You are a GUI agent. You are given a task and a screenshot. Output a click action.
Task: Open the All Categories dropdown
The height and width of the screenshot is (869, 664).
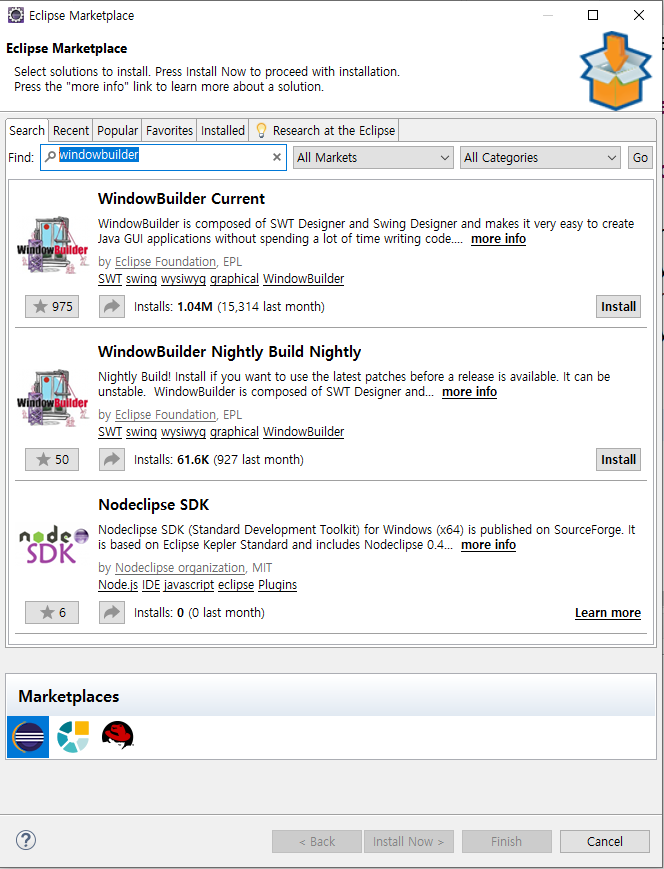coord(540,157)
